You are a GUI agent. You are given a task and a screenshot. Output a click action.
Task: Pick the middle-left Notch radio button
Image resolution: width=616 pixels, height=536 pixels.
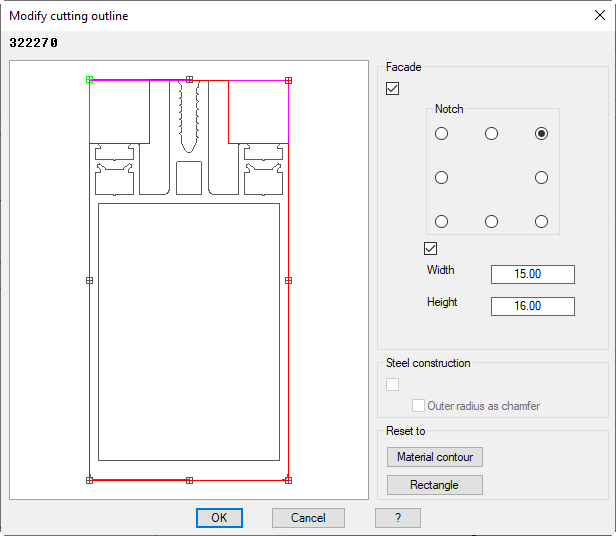pos(441,178)
